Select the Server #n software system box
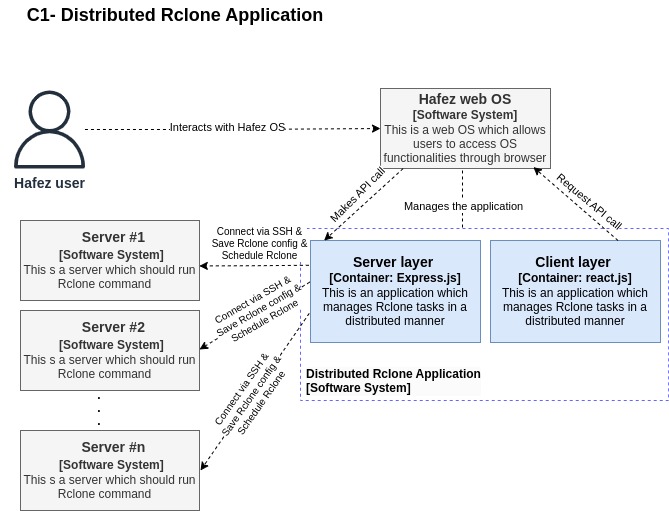This screenshot has height=511, width=669. point(110,470)
